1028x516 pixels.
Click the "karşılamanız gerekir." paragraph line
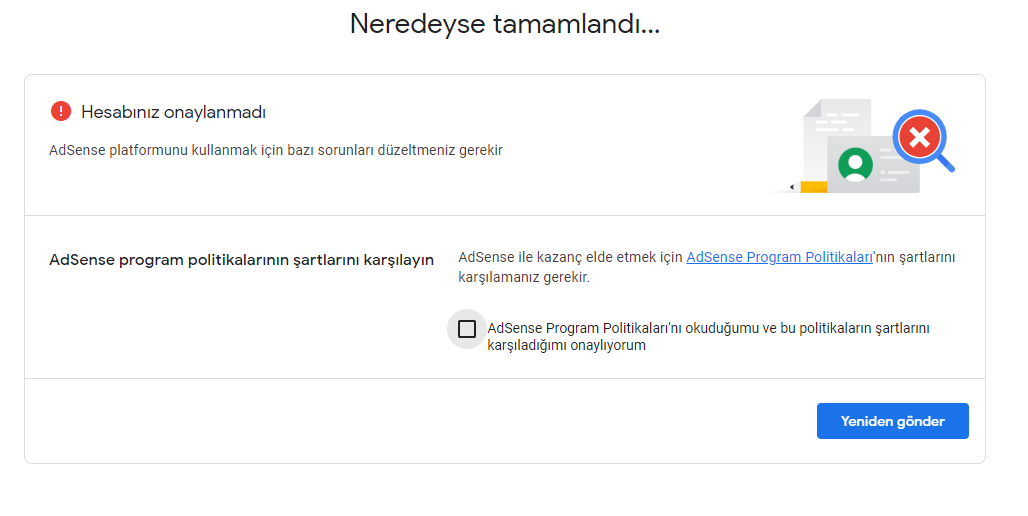click(x=524, y=277)
